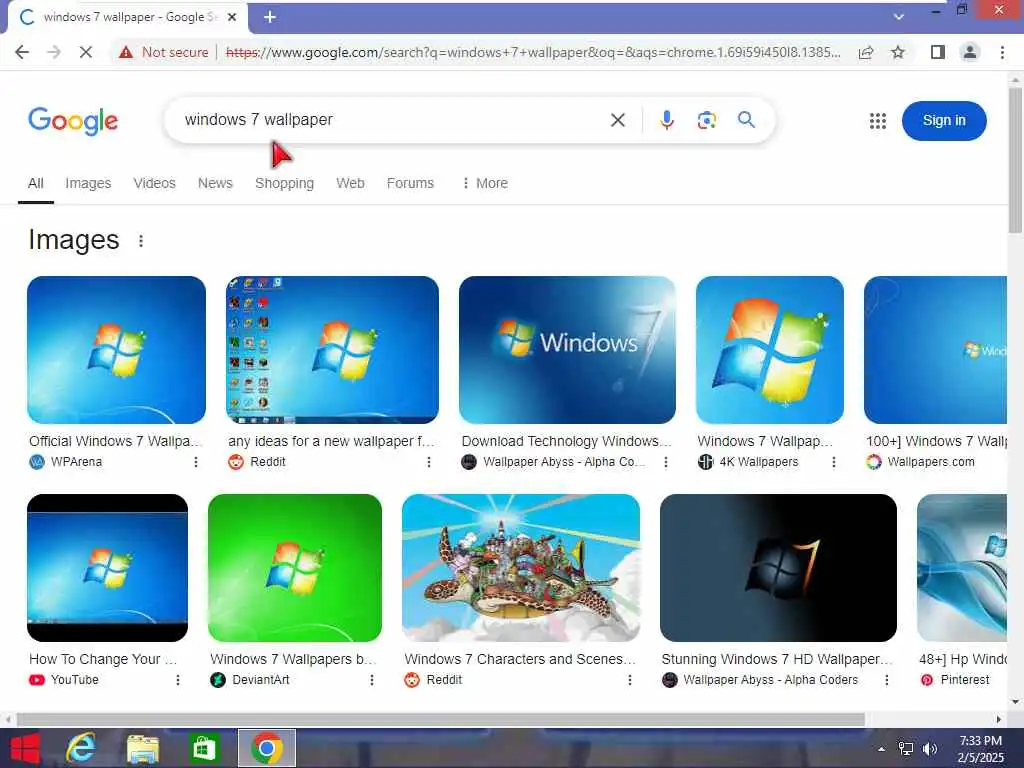Switch to the Forums tab
The width and height of the screenshot is (1024, 768).
(410, 184)
